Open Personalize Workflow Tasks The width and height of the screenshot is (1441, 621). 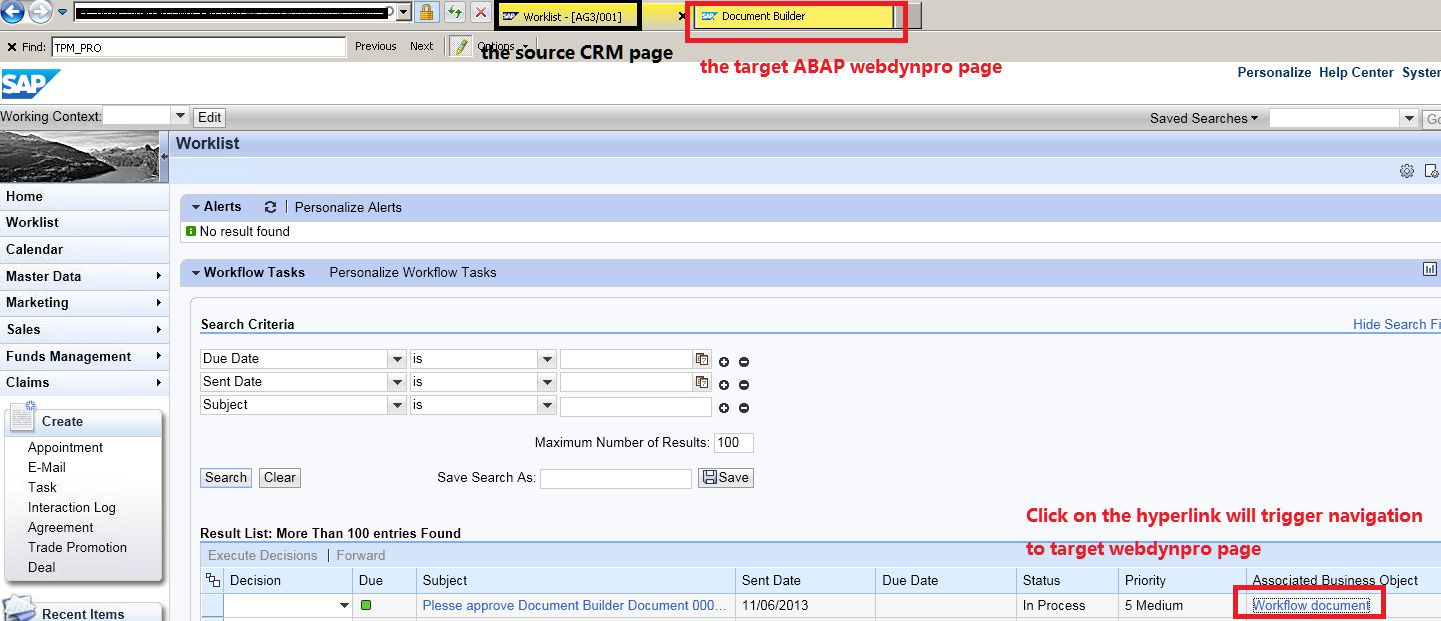click(x=413, y=272)
